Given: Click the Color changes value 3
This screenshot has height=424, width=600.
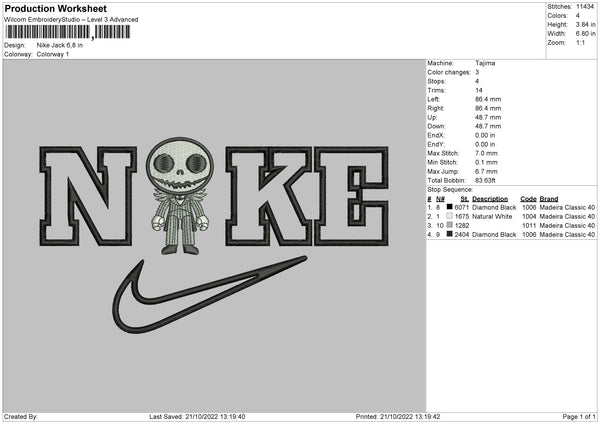Looking at the screenshot, I should click(x=477, y=72).
